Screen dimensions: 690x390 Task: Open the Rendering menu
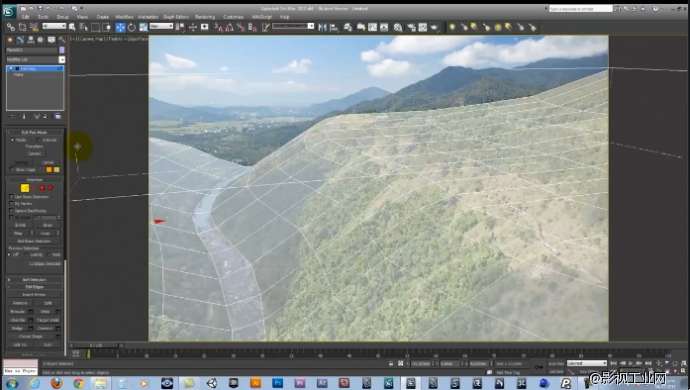[205, 17]
